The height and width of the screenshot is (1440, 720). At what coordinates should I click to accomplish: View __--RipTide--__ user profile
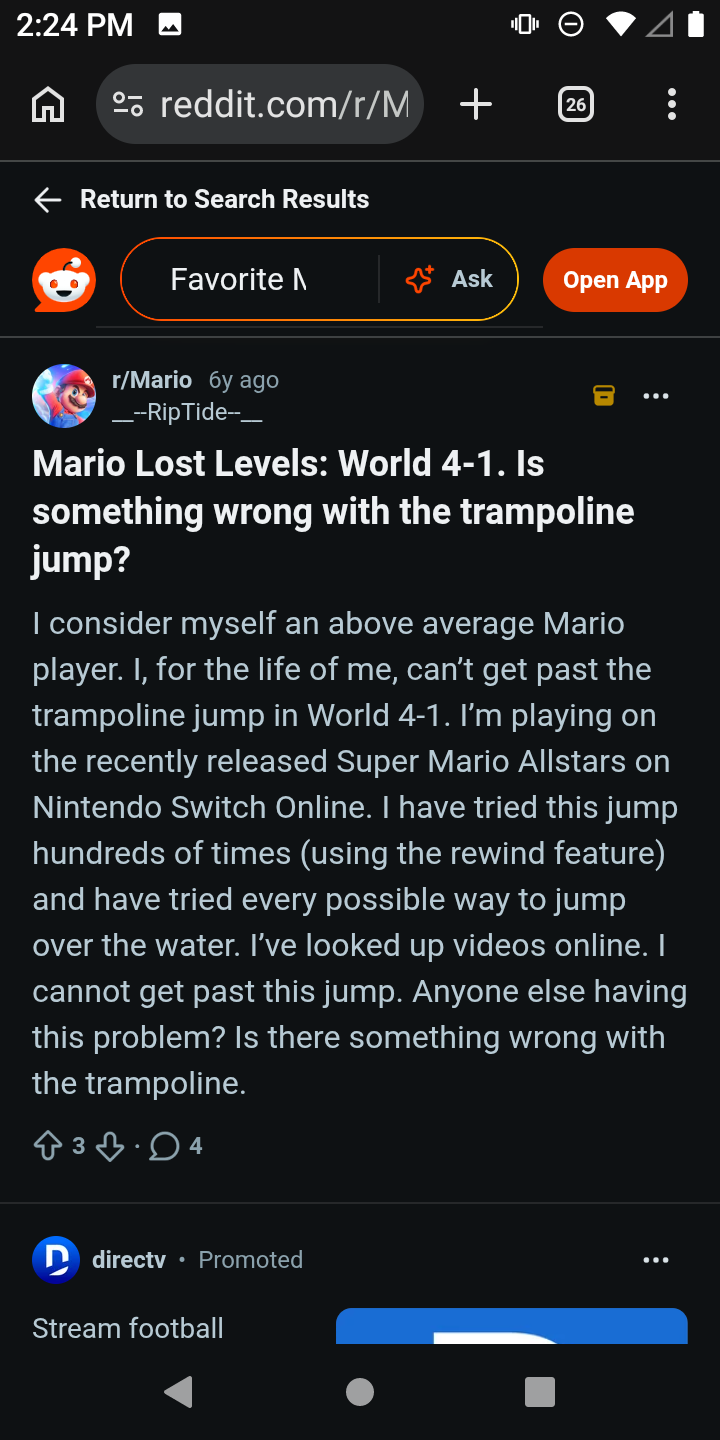187,411
